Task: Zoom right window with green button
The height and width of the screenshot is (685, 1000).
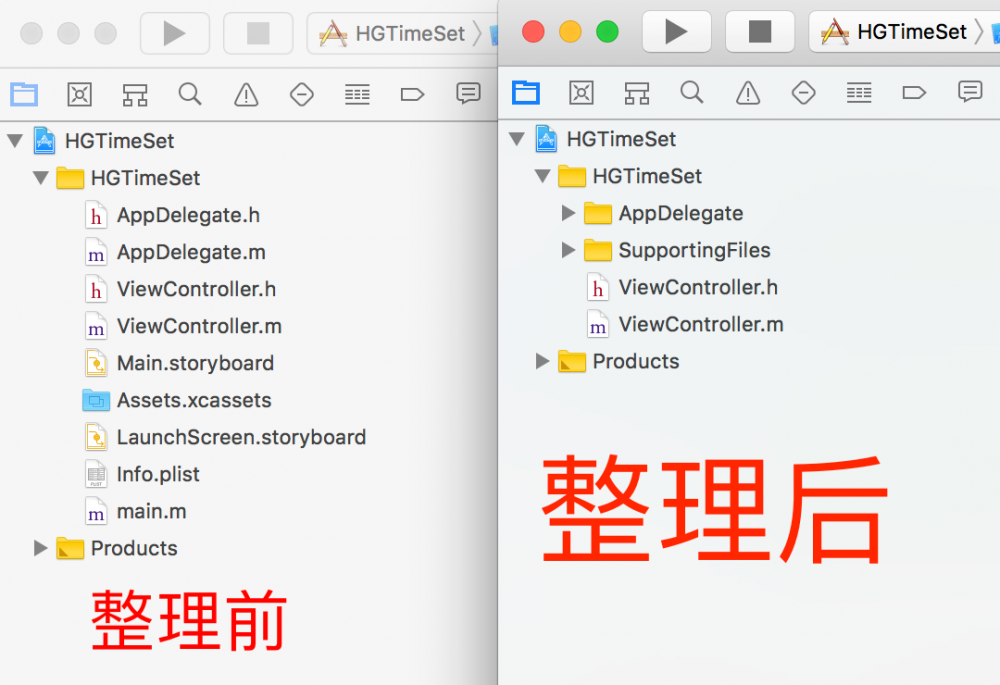Action: 607,31
